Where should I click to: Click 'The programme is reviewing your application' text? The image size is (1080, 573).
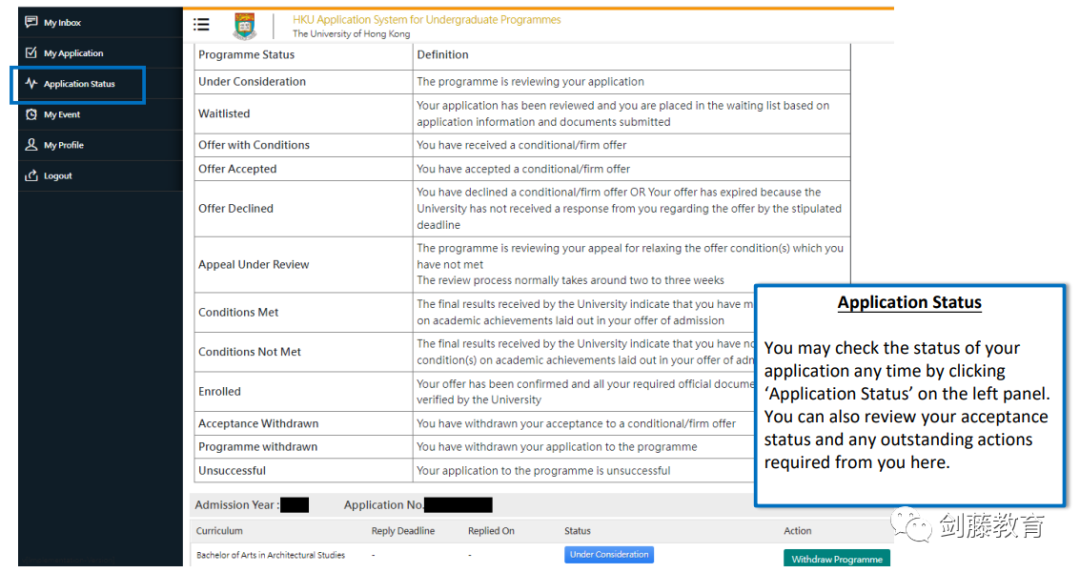530,81
